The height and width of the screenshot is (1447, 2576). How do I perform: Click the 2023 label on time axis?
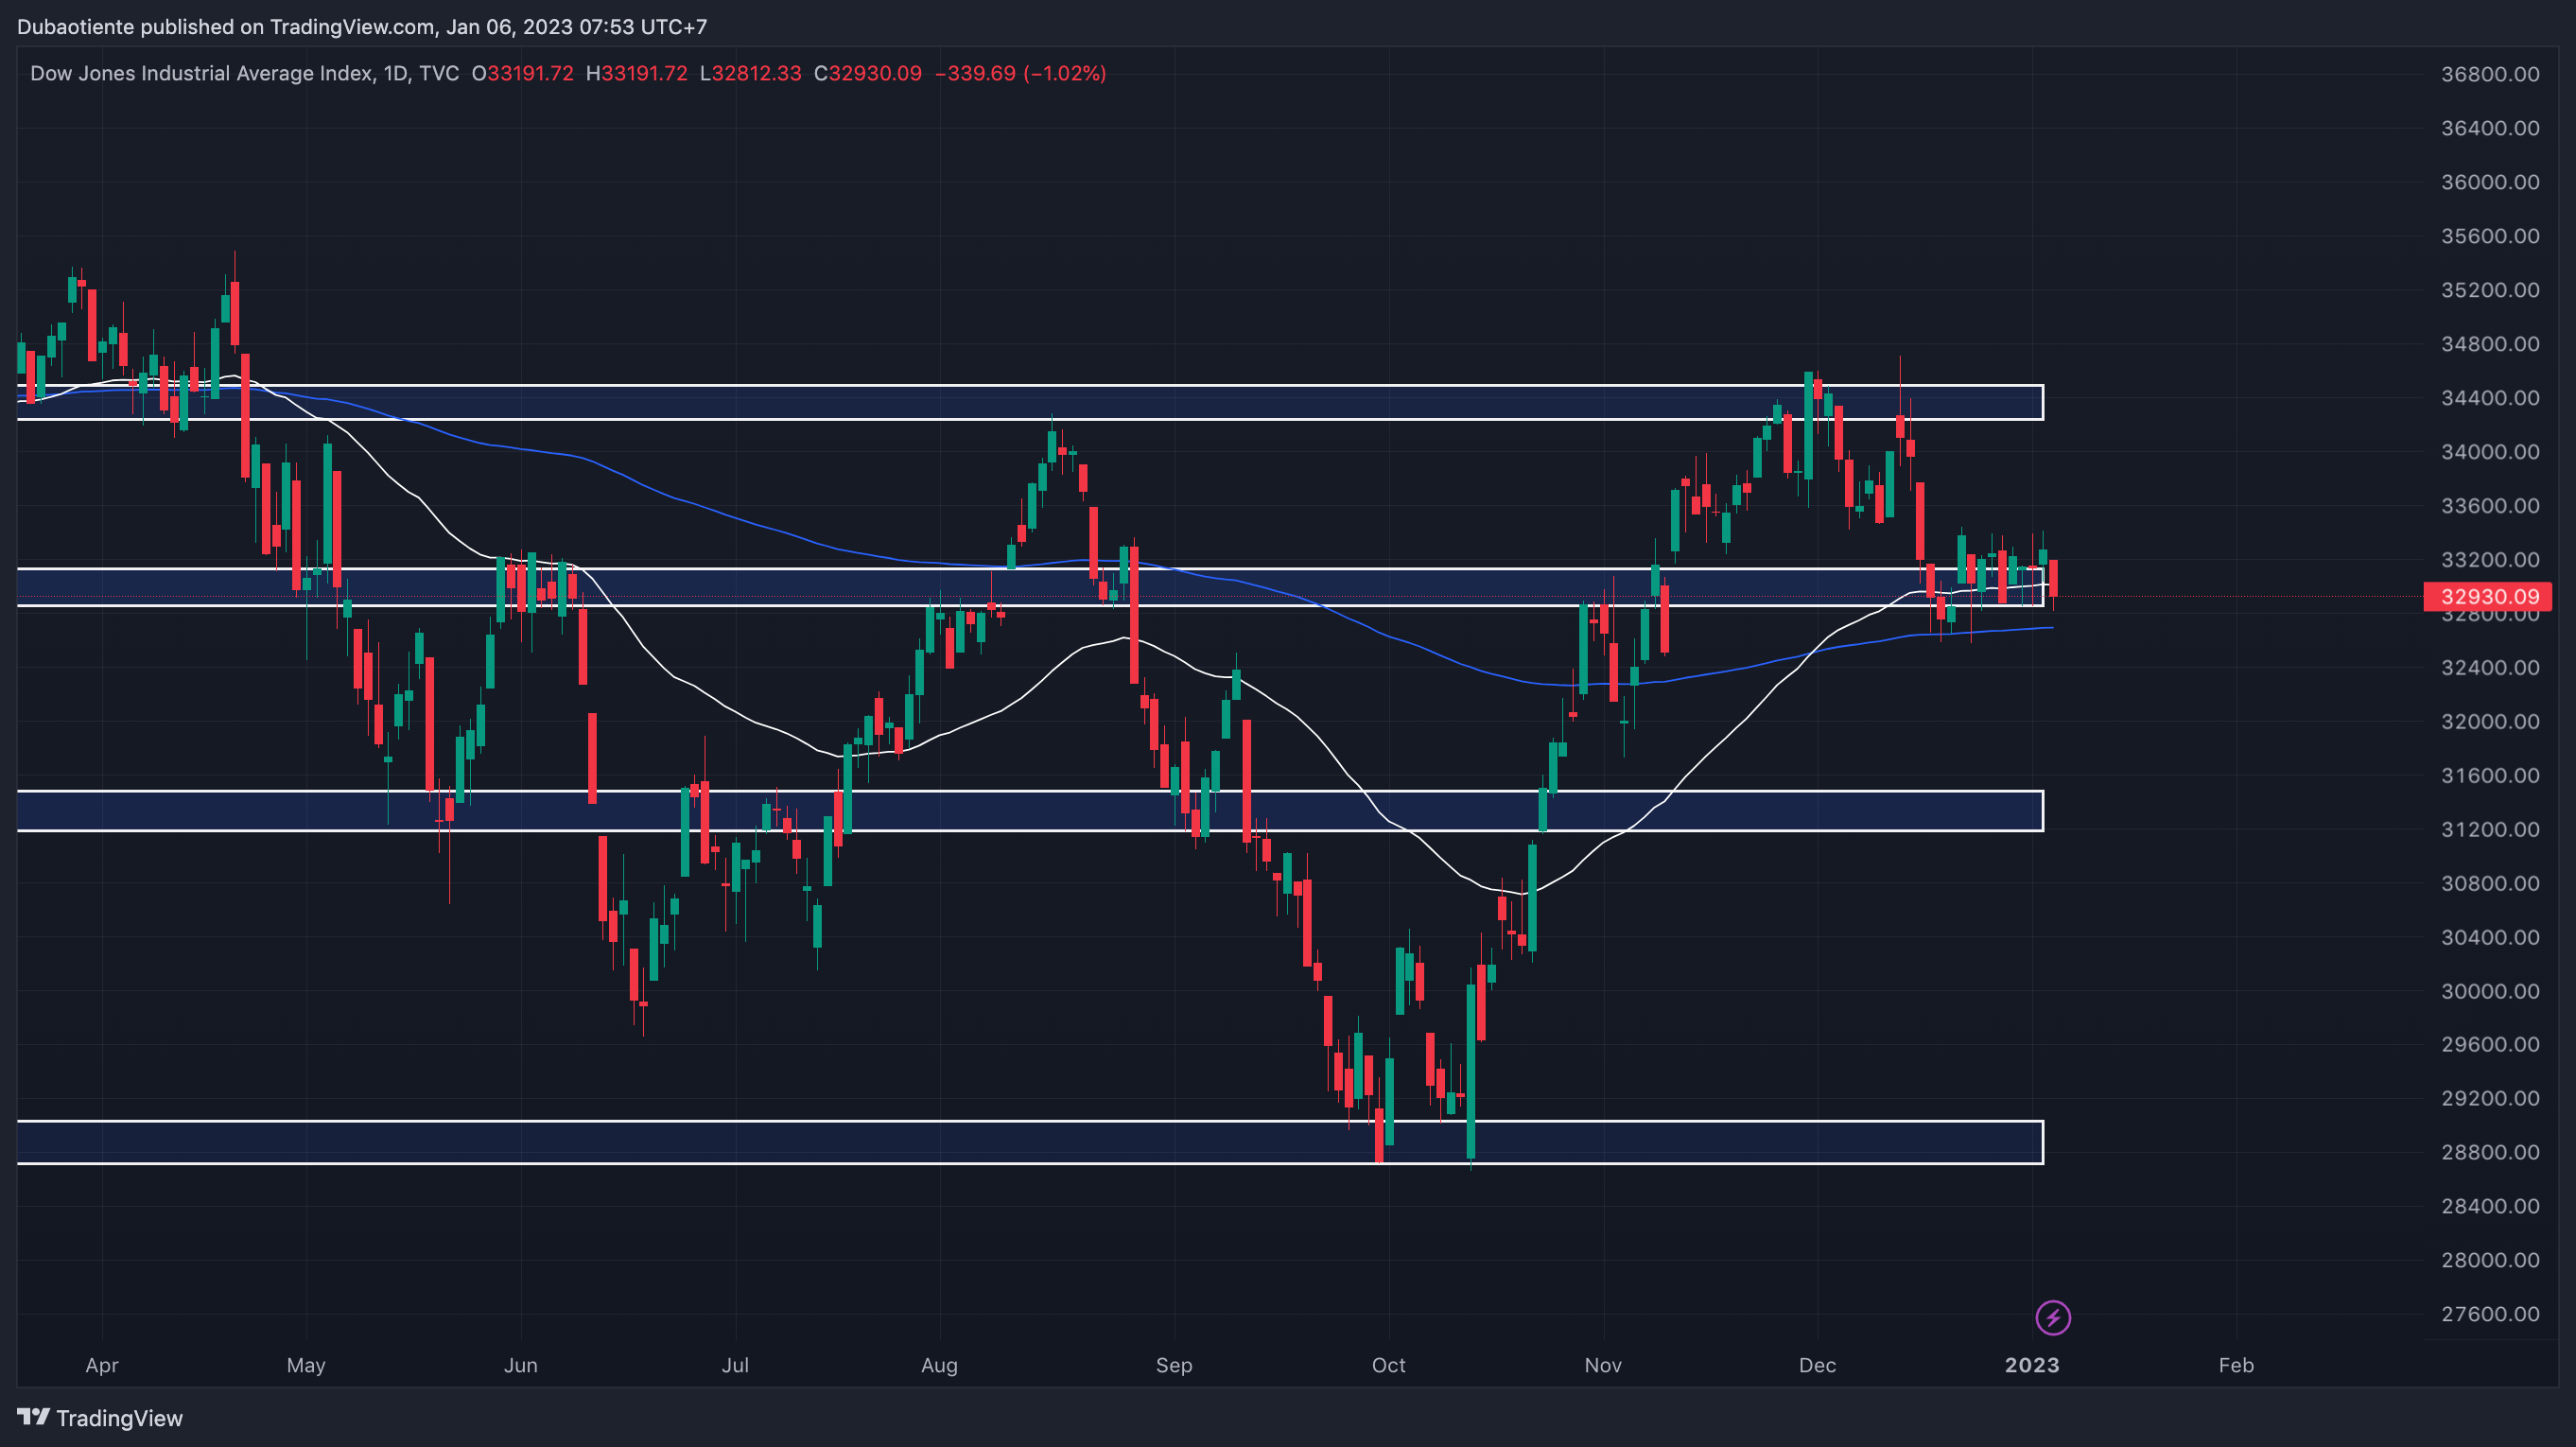[x=2032, y=1365]
